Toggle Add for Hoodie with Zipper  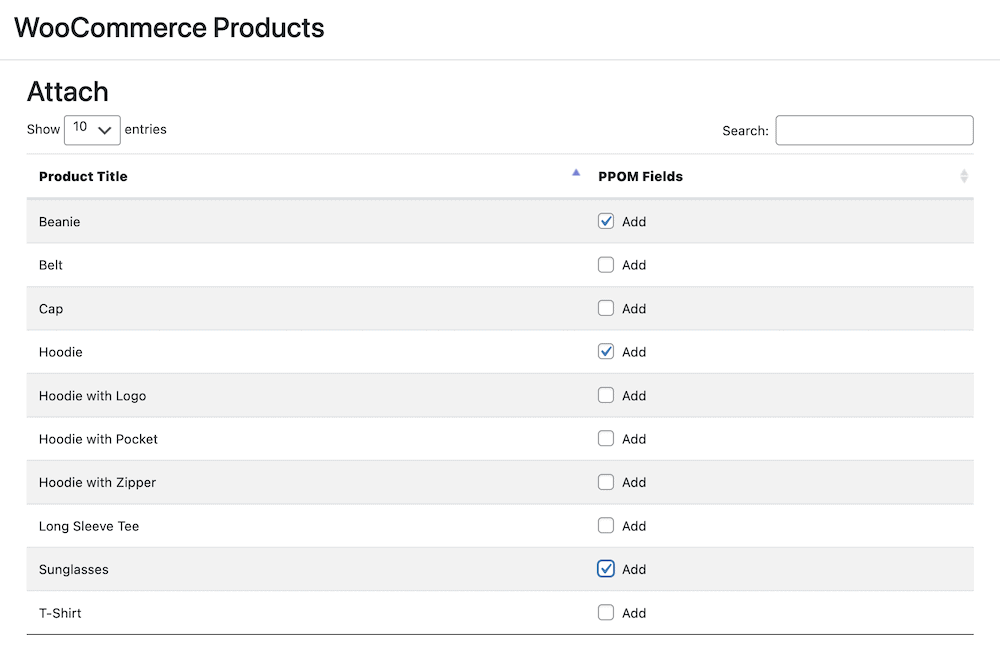[x=606, y=482]
